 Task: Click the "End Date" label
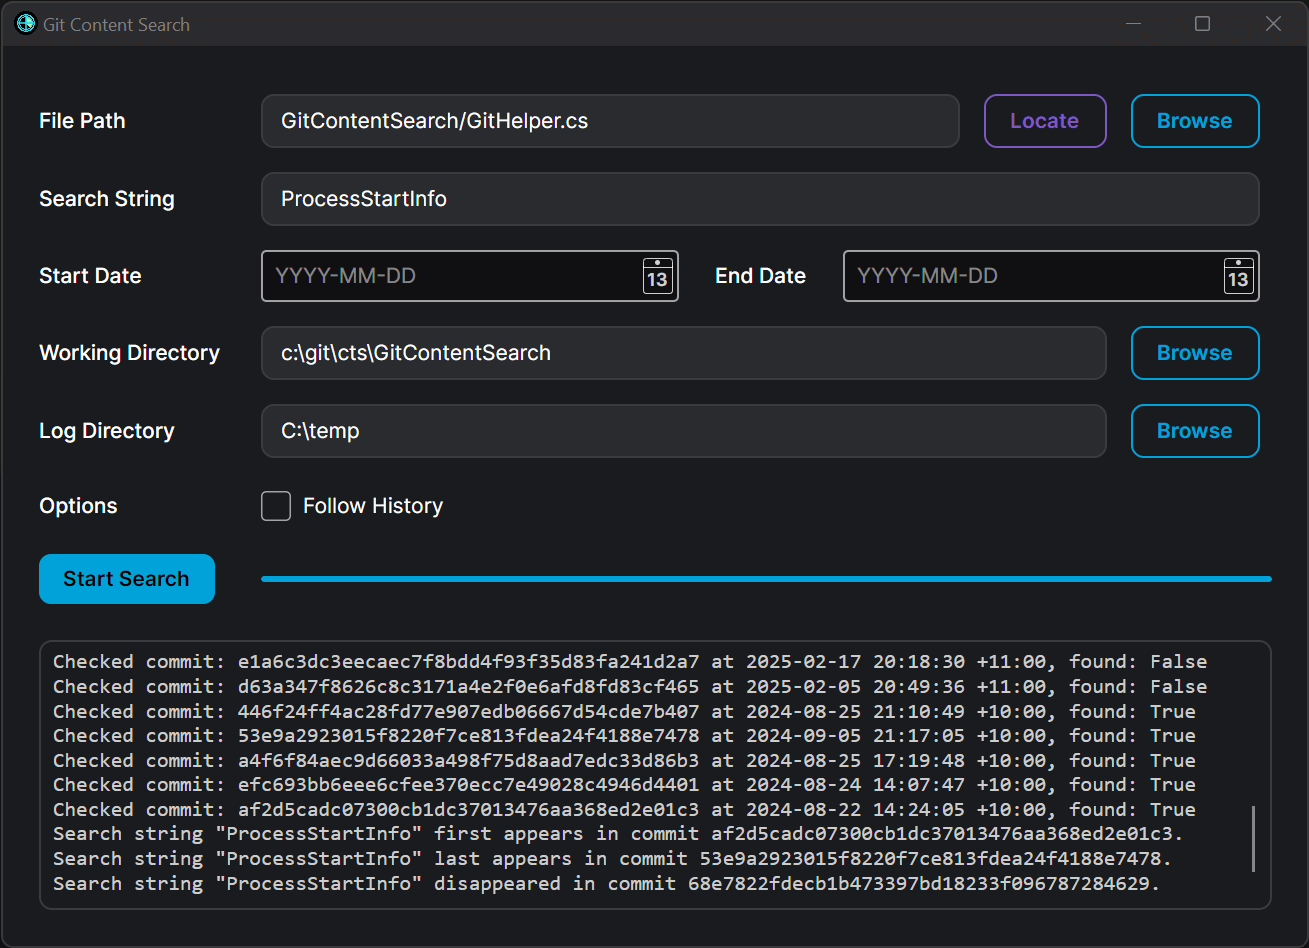(760, 276)
